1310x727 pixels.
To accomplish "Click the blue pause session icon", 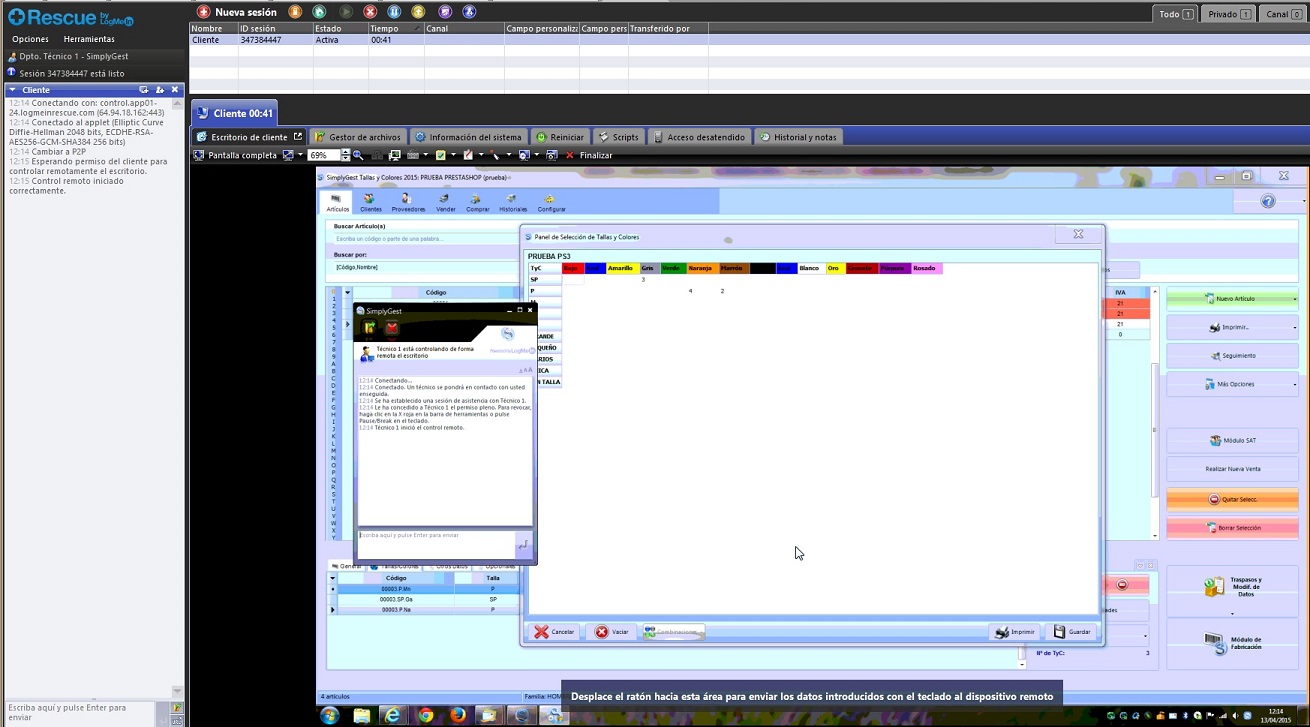I will pos(395,12).
